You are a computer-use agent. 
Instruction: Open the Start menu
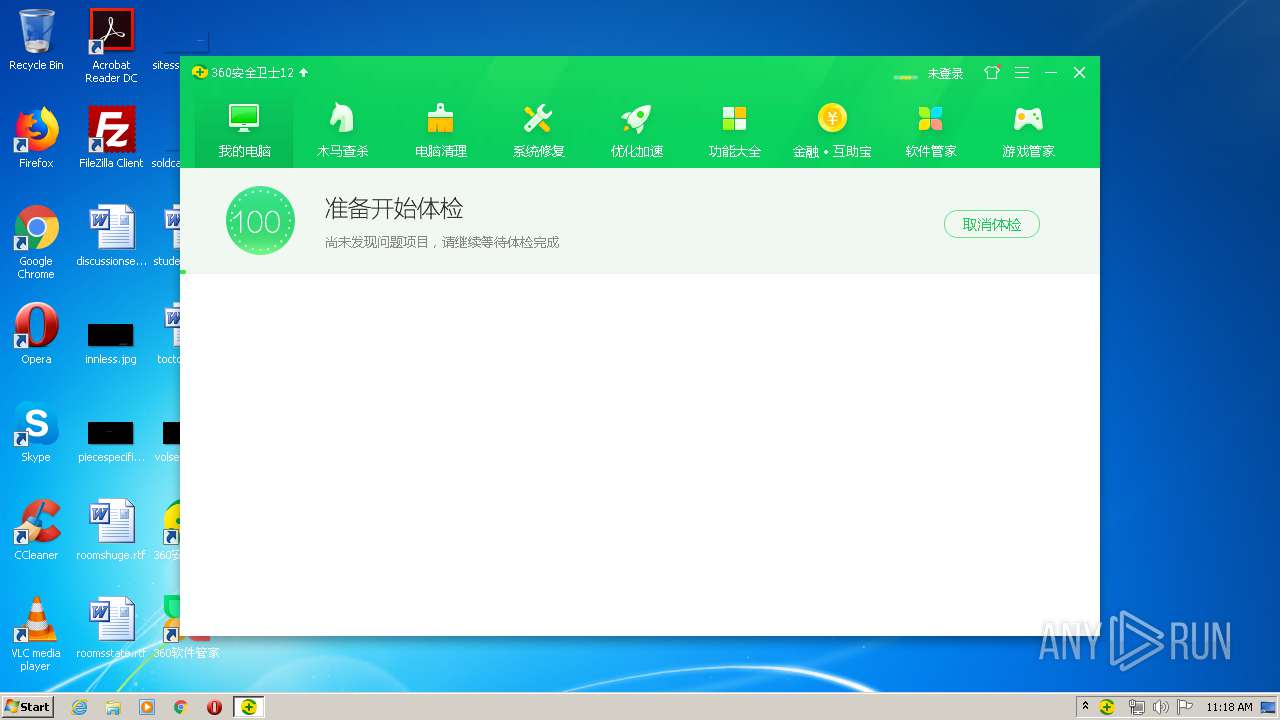27,706
